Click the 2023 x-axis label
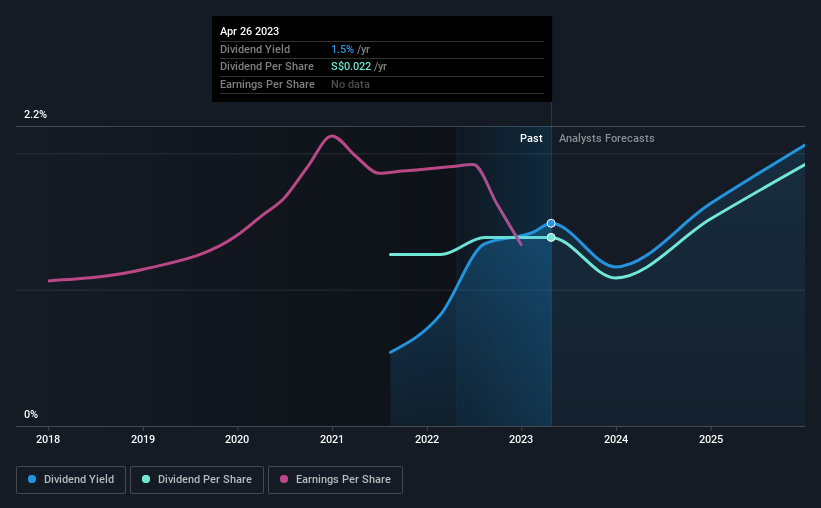 coord(521,439)
